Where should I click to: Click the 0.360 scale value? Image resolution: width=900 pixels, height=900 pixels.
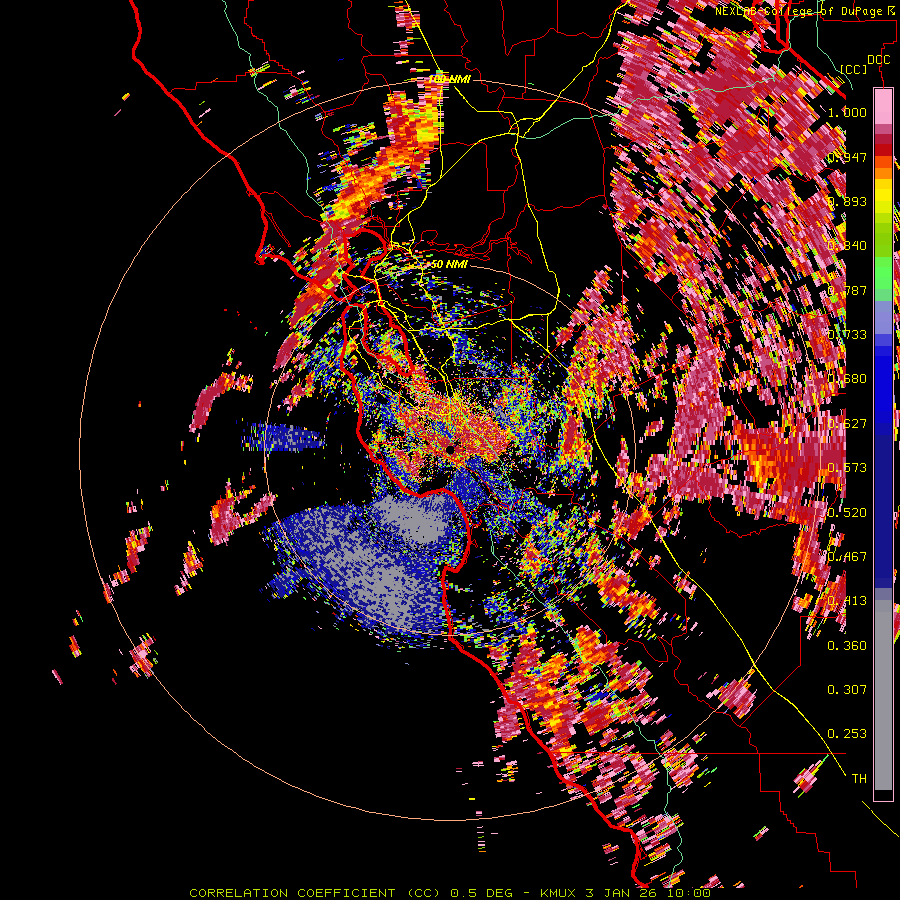pyautogui.click(x=847, y=646)
